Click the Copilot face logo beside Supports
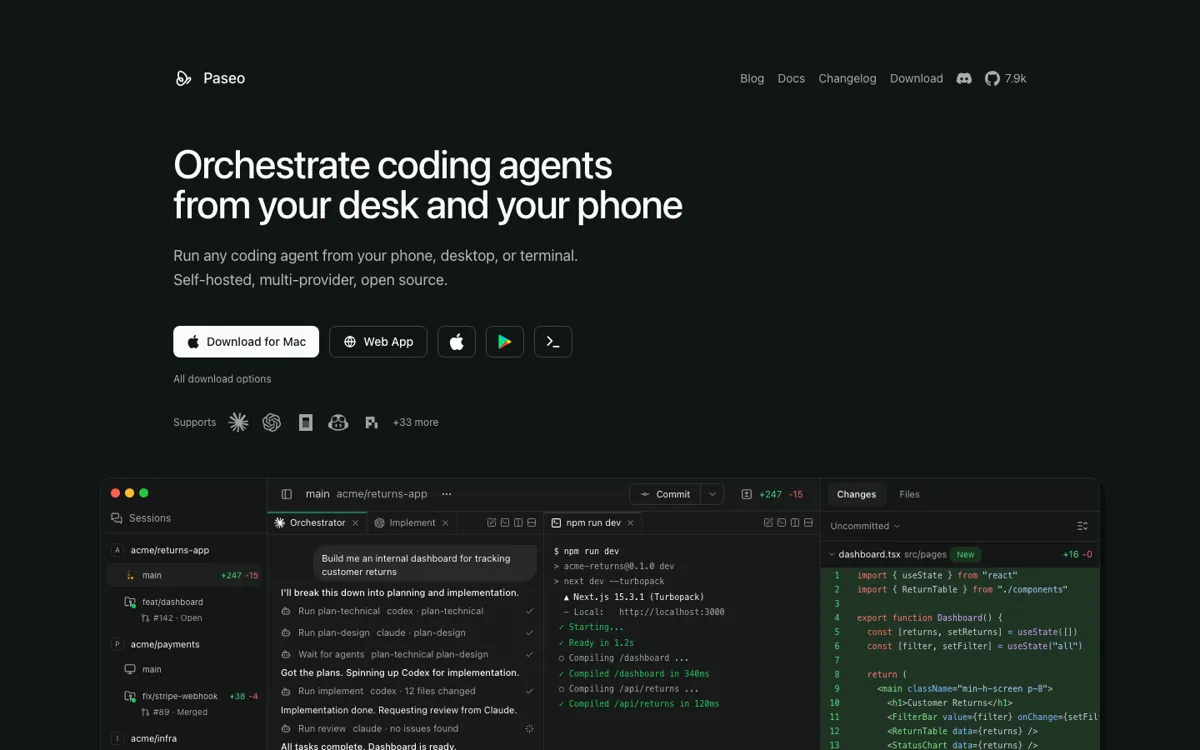The width and height of the screenshot is (1200, 750). coord(339,422)
